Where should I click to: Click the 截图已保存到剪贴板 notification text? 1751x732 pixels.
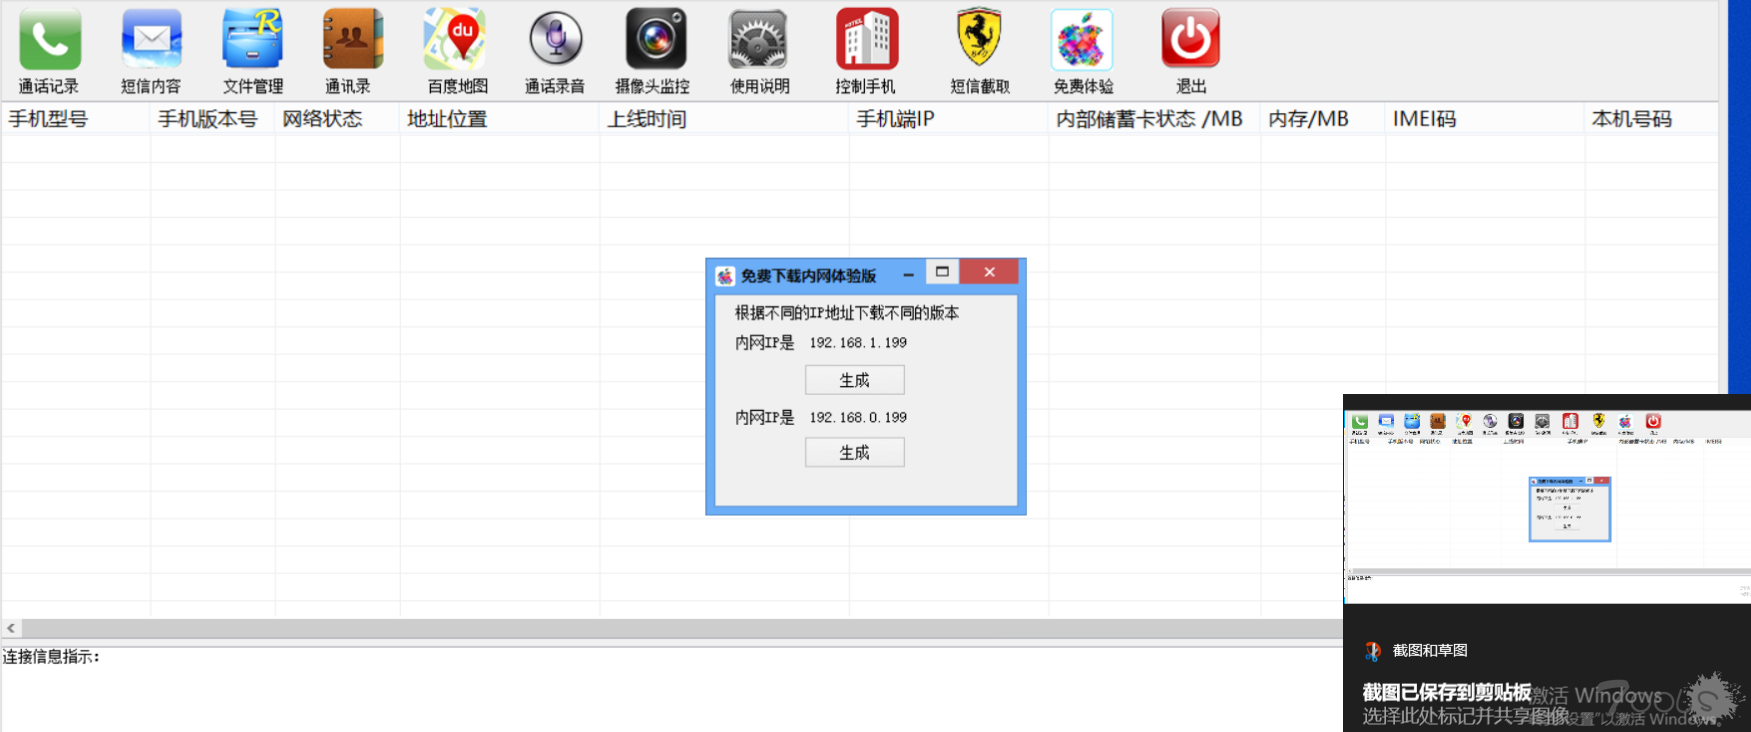click(x=1447, y=692)
